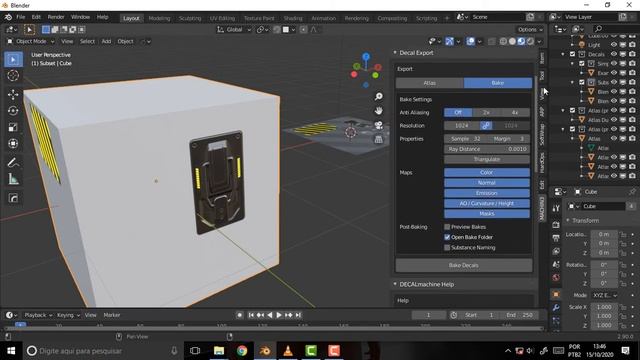Click the viewport zoom magnifier icon

click(379, 96)
